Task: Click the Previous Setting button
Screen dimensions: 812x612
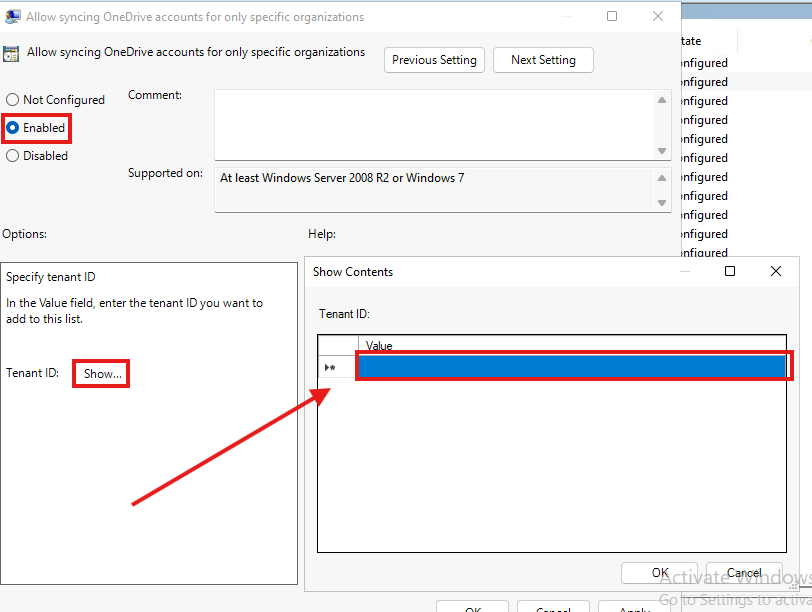Action: coord(434,60)
